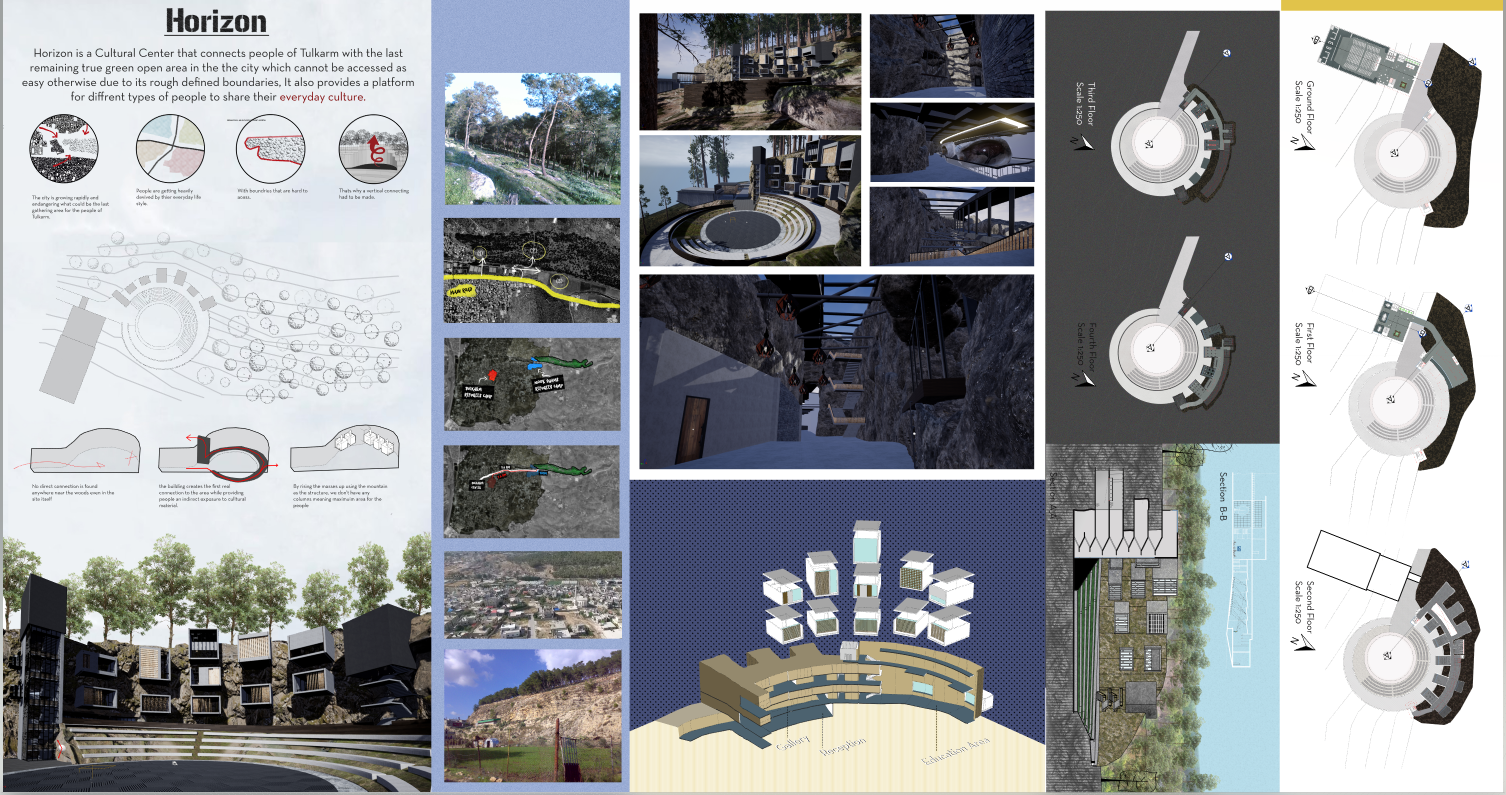This screenshot has height=795, width=1506.
Task: Click the blue section marker on Third Floor plan
Action: click(x=1227, y=53)
